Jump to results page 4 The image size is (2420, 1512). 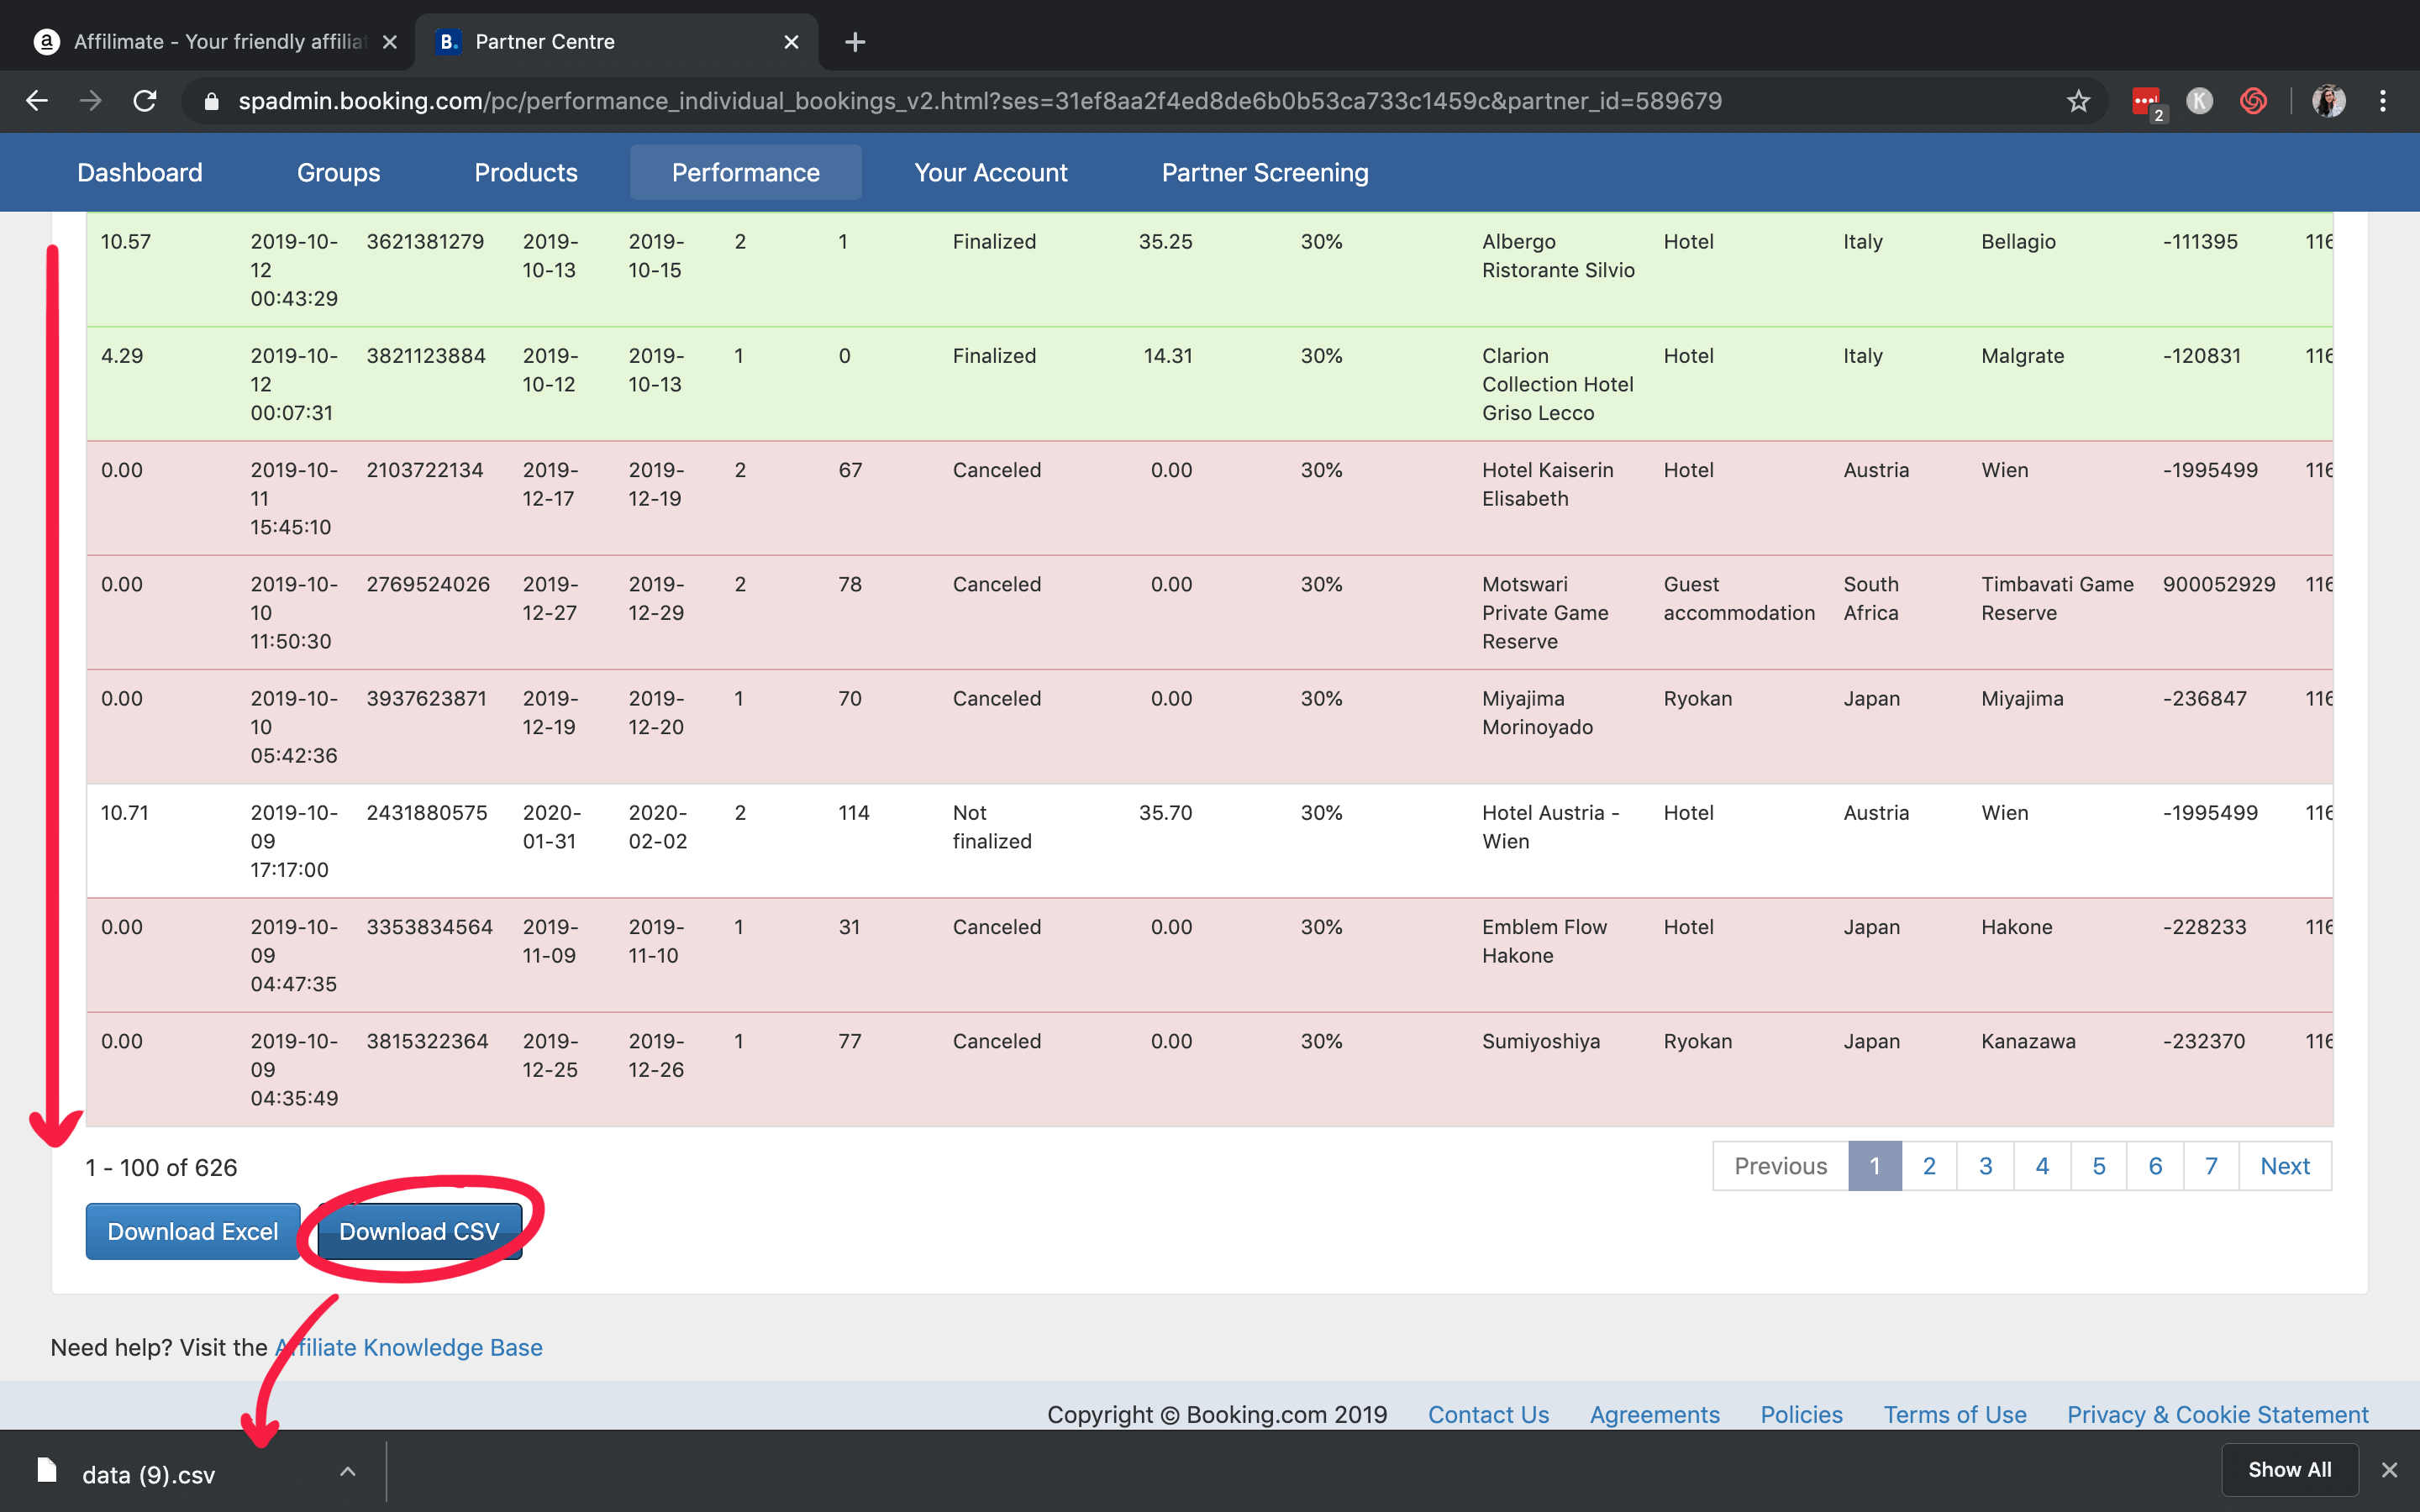tap(2042, 1166)
